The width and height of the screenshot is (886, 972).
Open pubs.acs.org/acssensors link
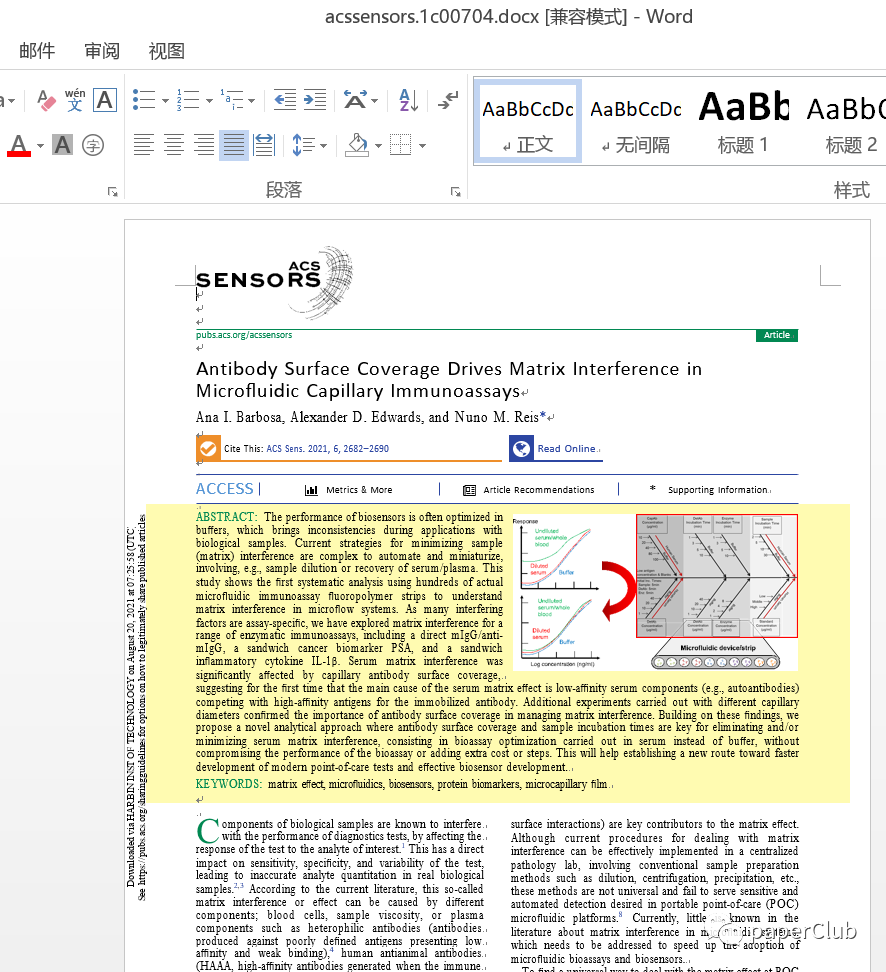pyautogui.click(x=244, y=335)
